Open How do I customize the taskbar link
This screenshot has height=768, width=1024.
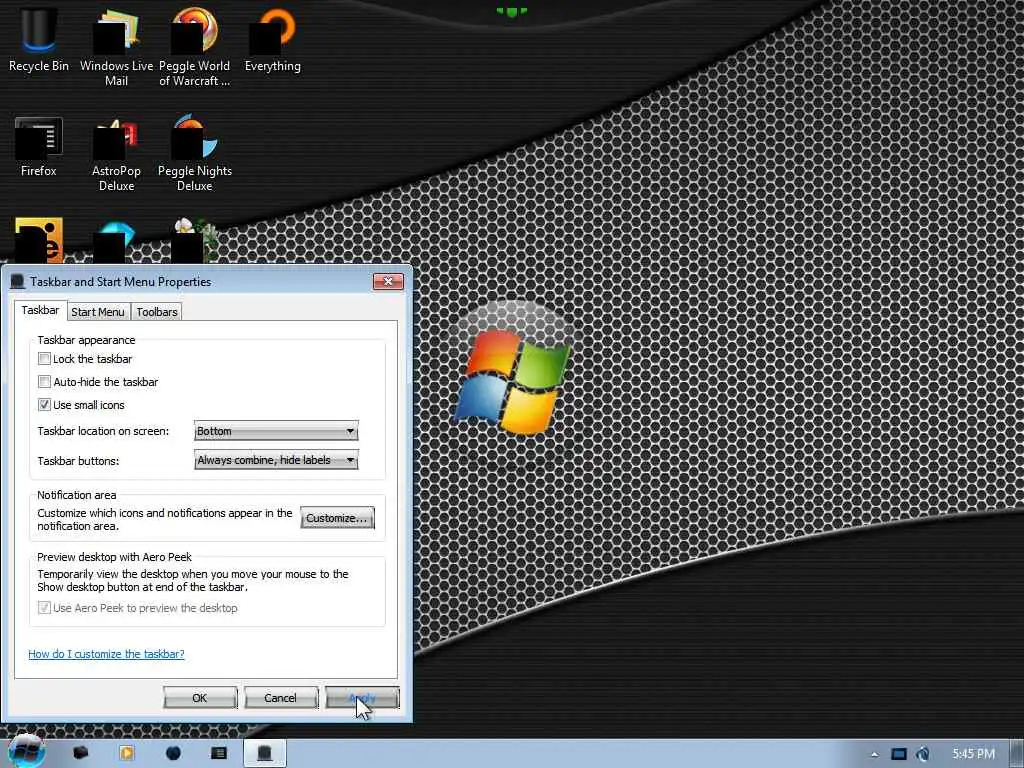[106, 654]
